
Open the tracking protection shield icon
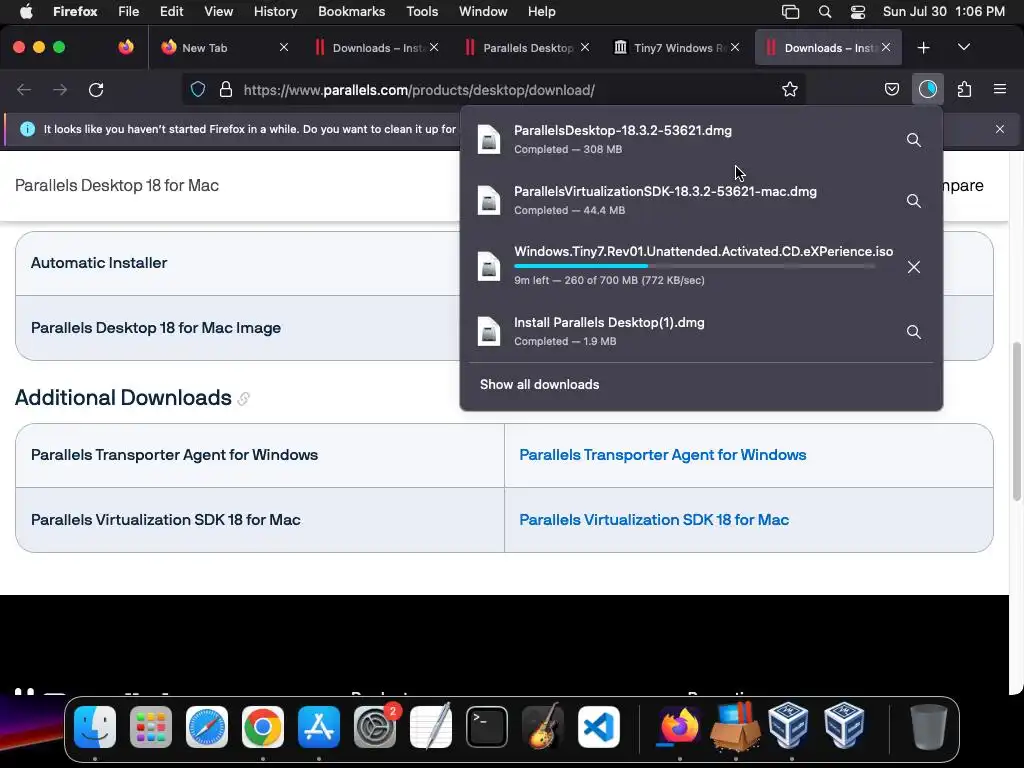[x=198, y=89]
